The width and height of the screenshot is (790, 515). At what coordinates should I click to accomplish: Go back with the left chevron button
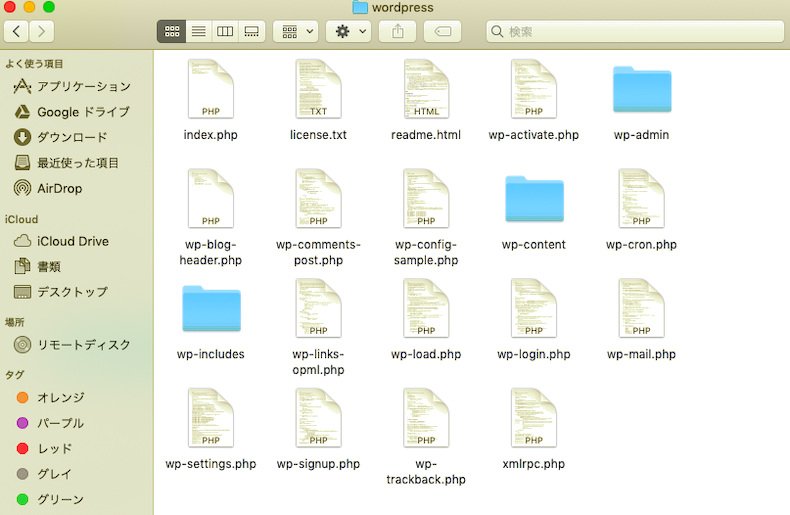point(16,32)
